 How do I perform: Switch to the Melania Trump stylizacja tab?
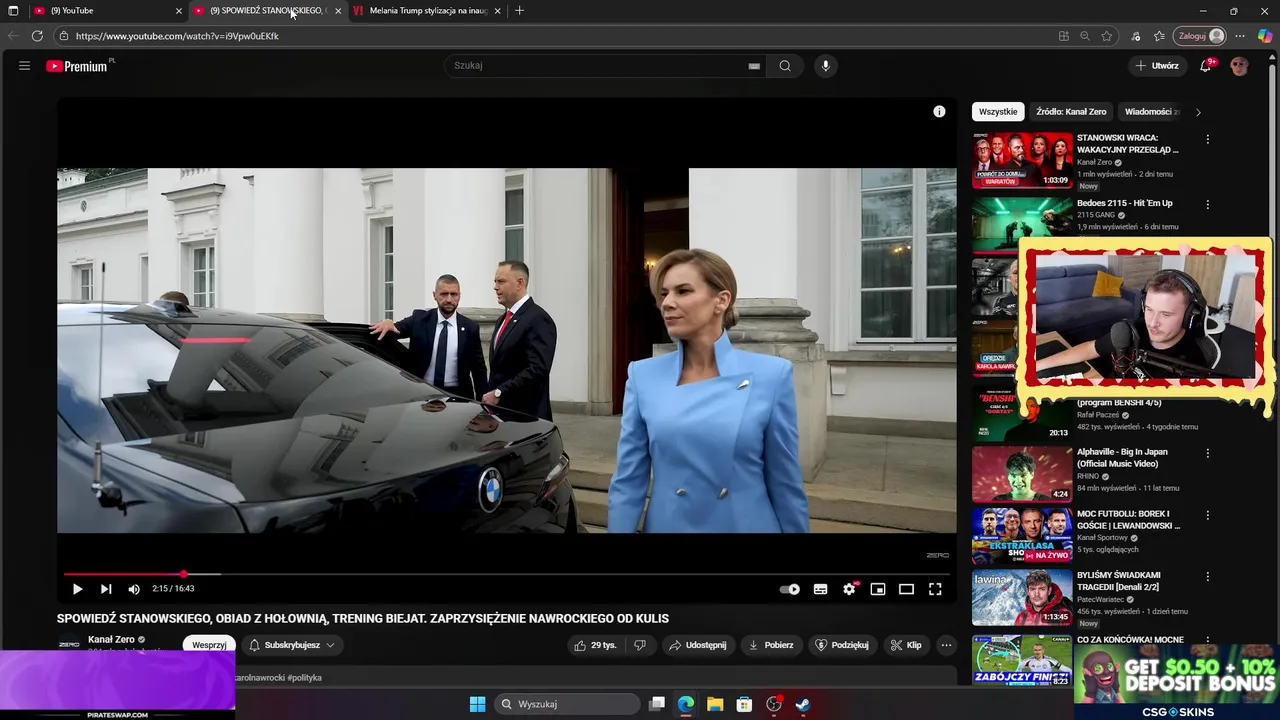coord(428,11)
